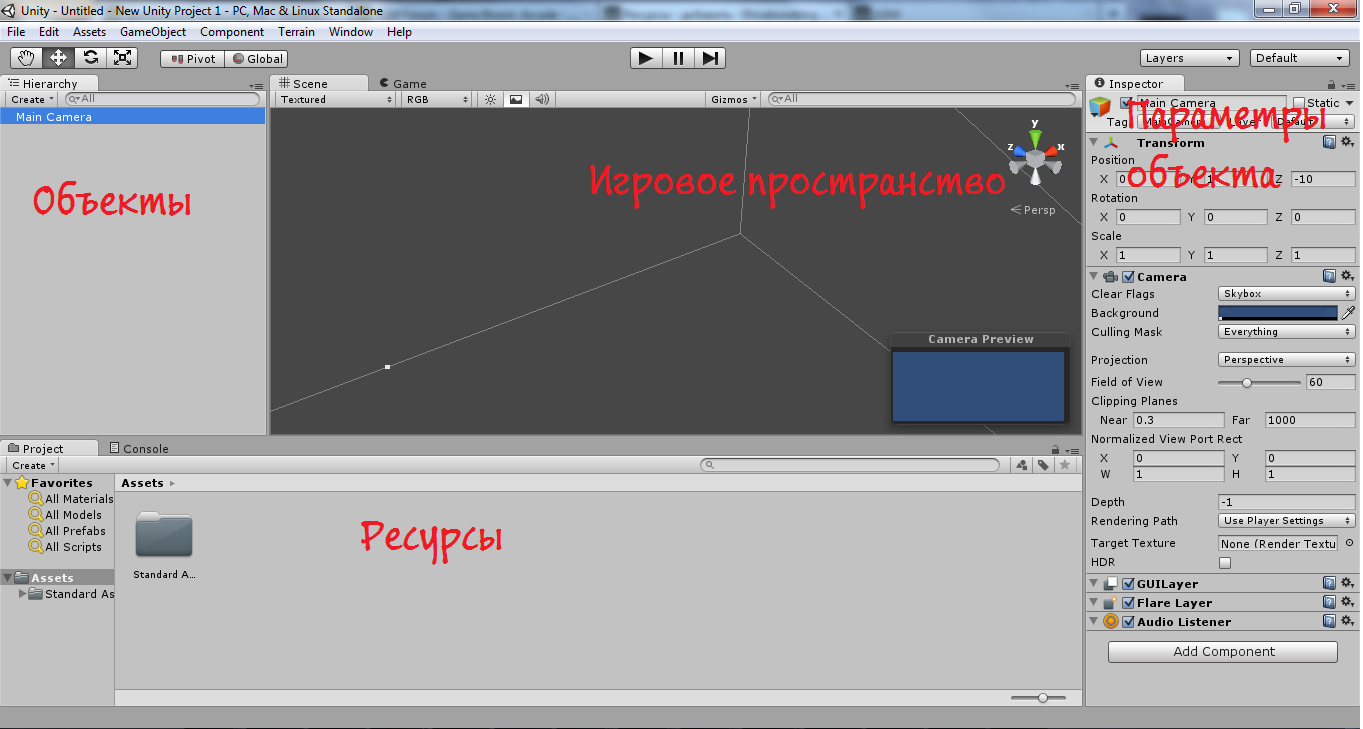Open the Transform component gear menu
The height and width of the screenshot is (729, 1363).
click(1347, 142)
